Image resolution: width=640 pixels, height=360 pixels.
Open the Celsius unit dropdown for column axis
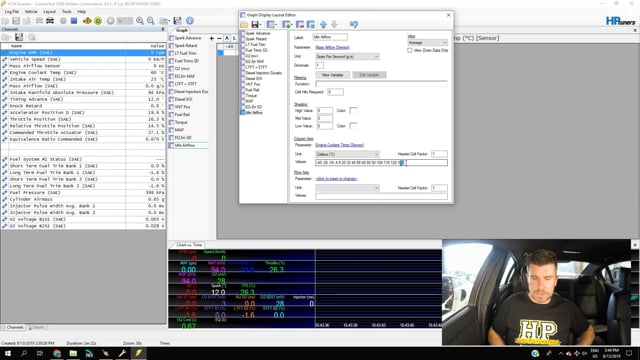click(x=347, y=154)
